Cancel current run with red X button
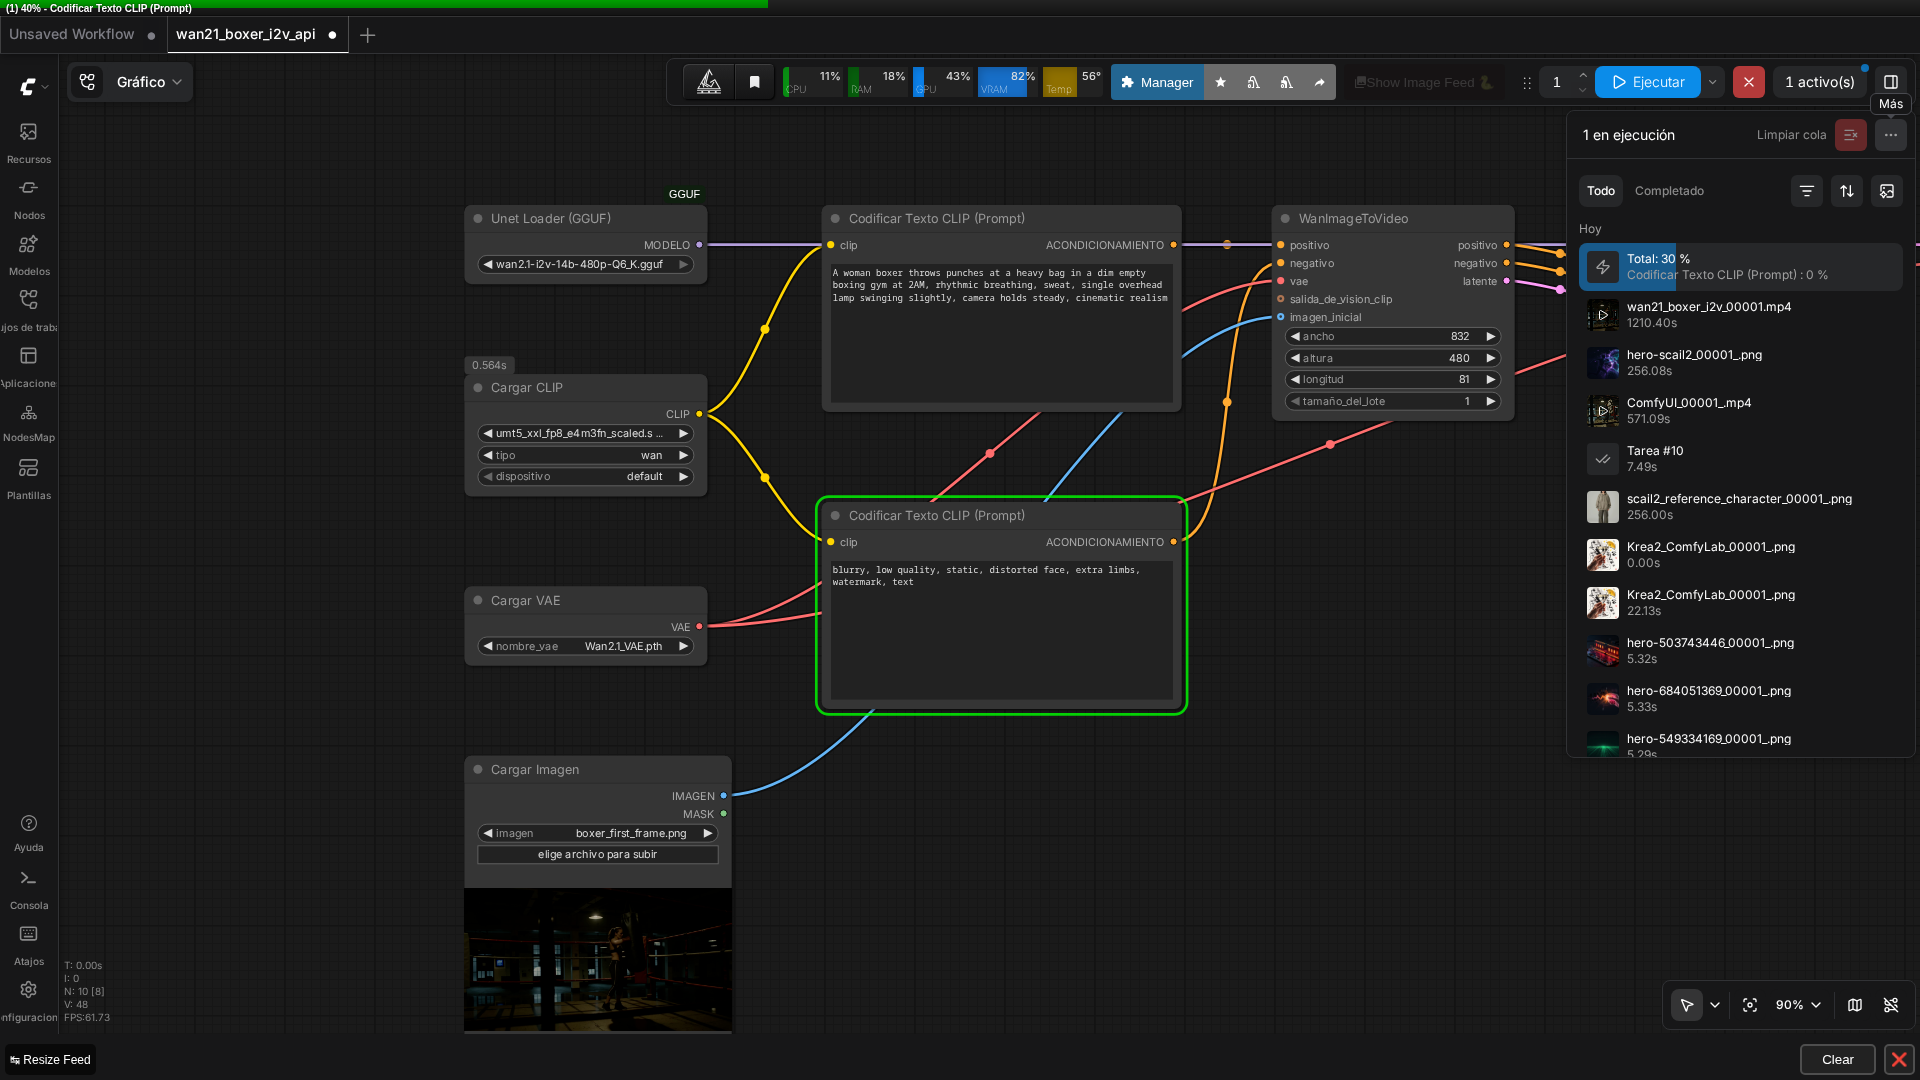The image size is (1920, 1080). point(1748,82)
